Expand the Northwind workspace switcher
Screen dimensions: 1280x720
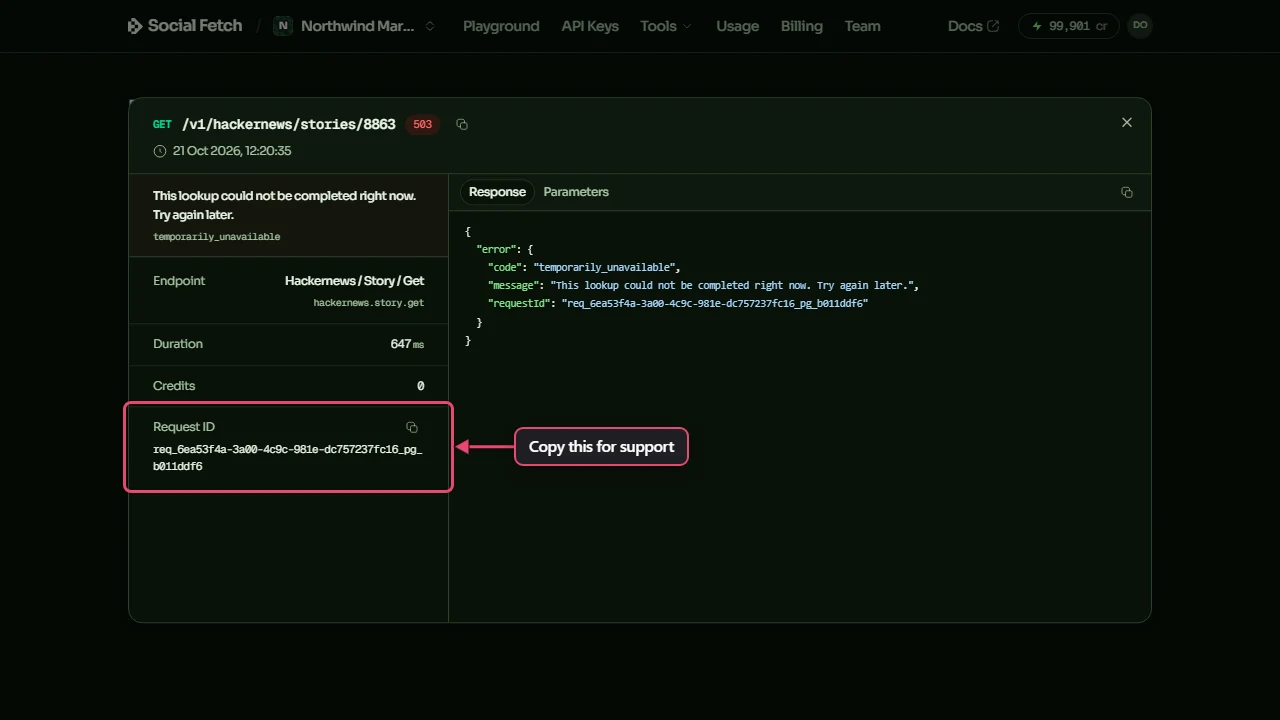[x=356, y=26]
